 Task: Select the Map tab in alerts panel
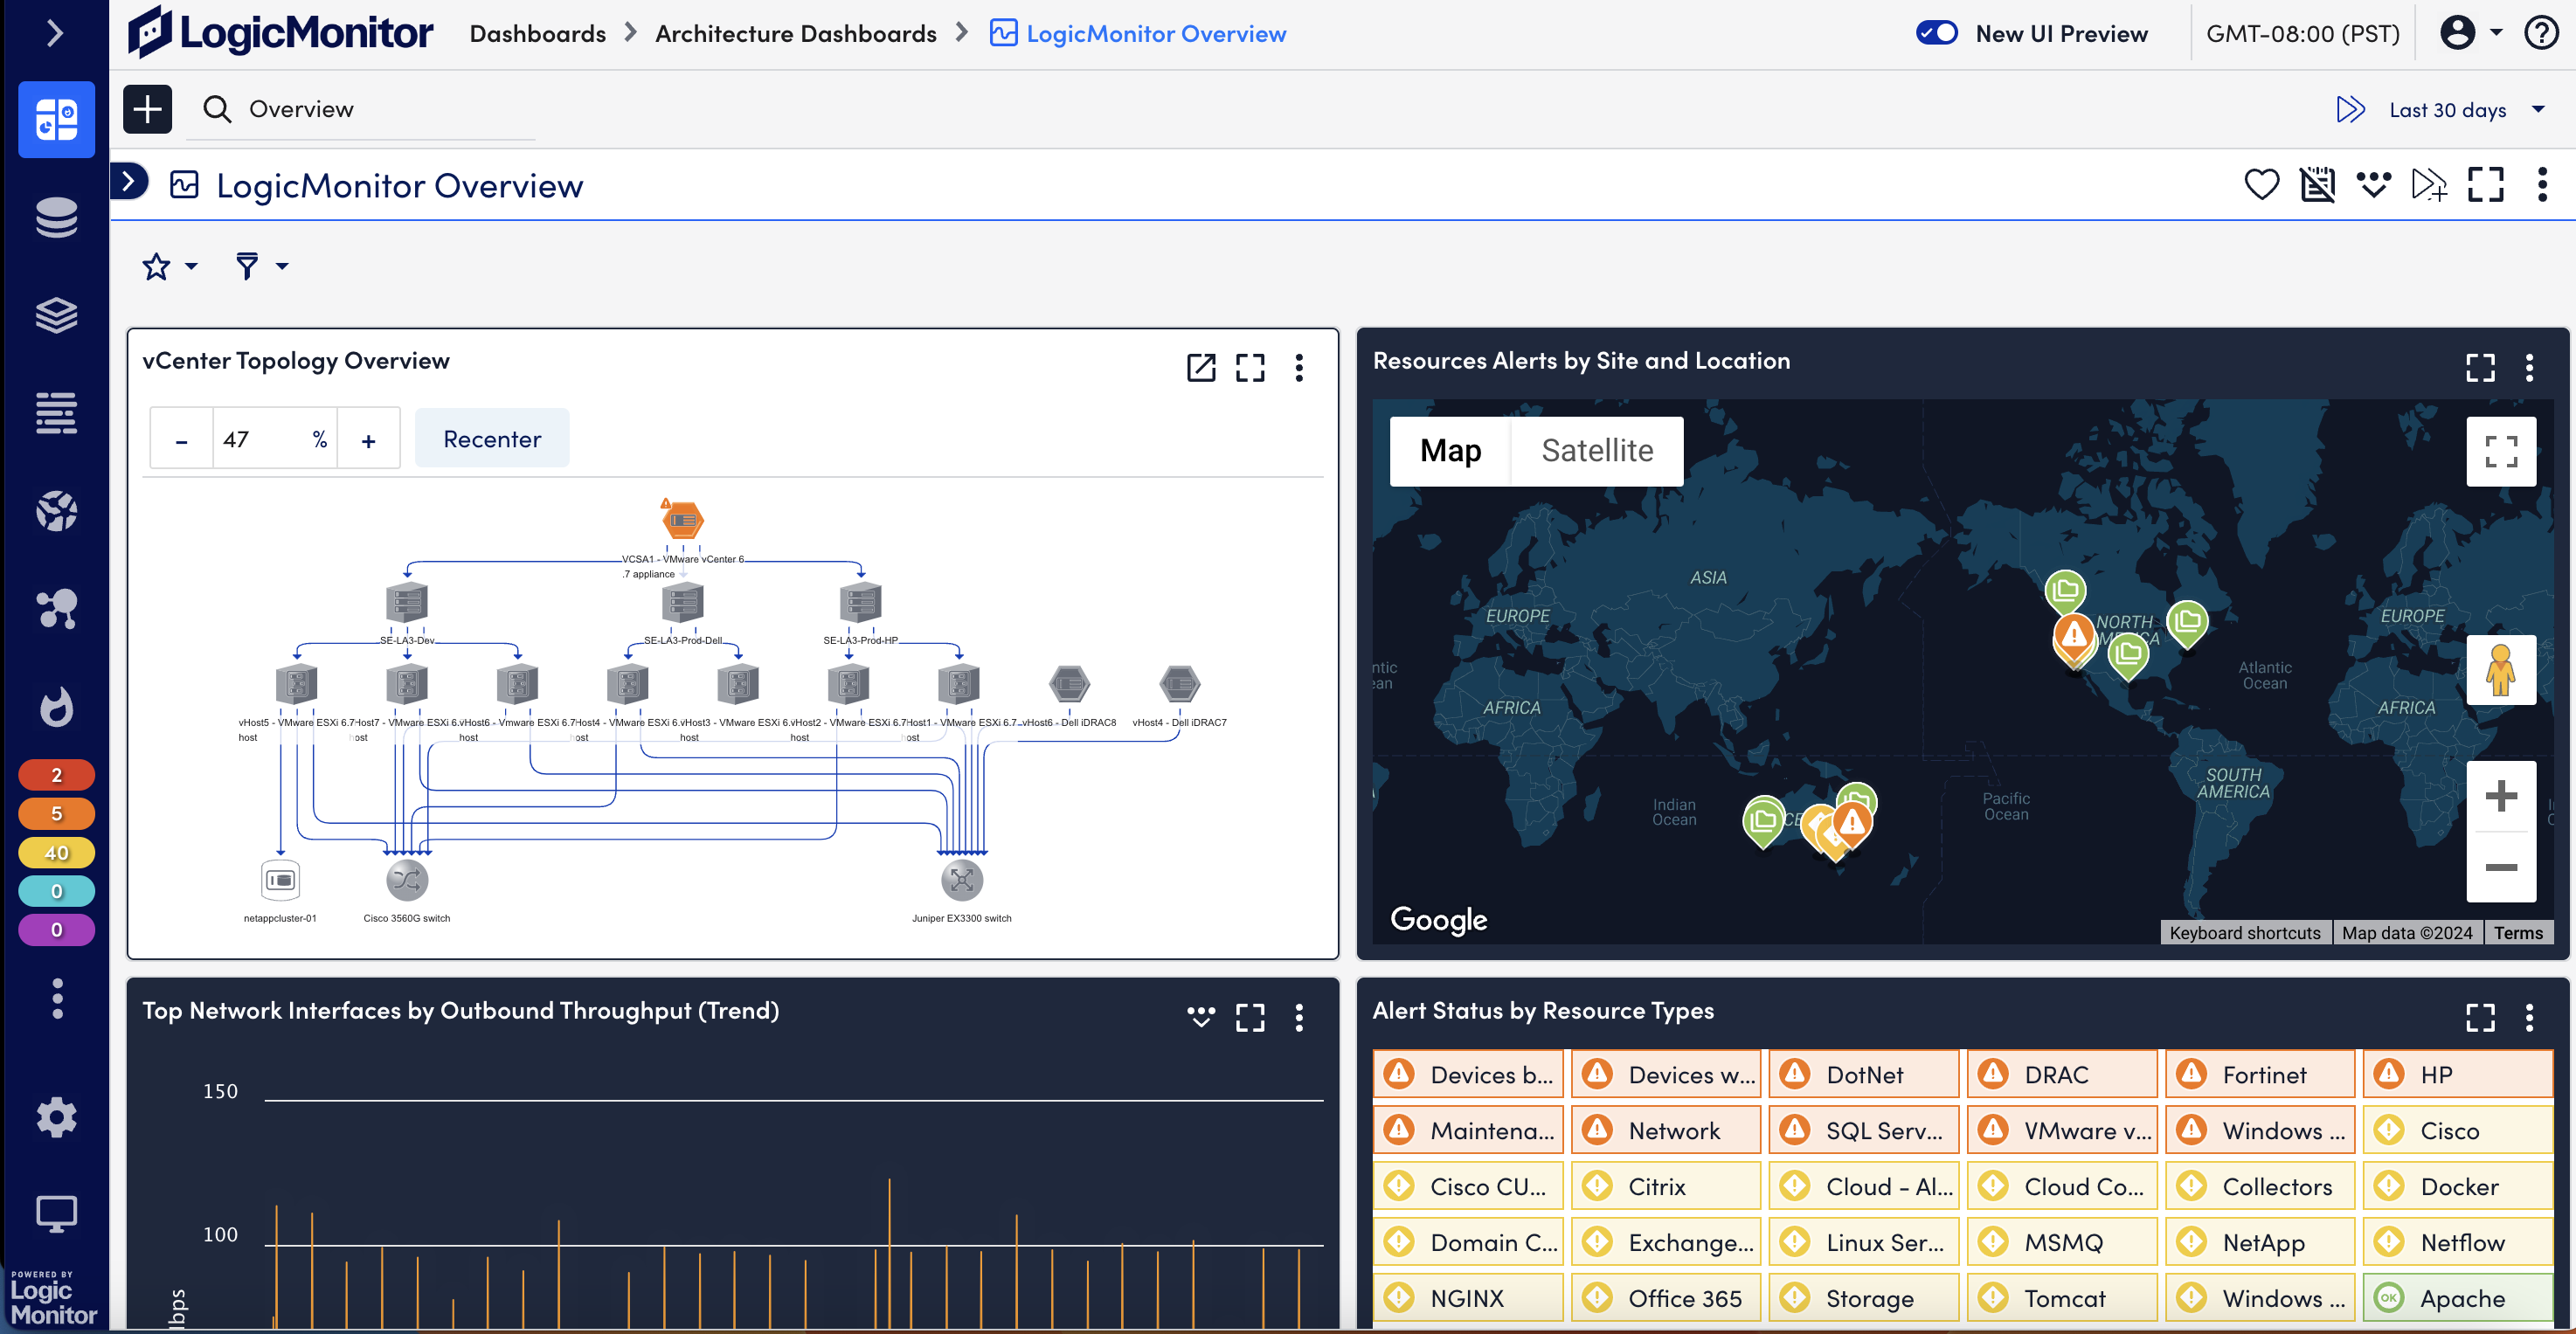[1450, 449]
